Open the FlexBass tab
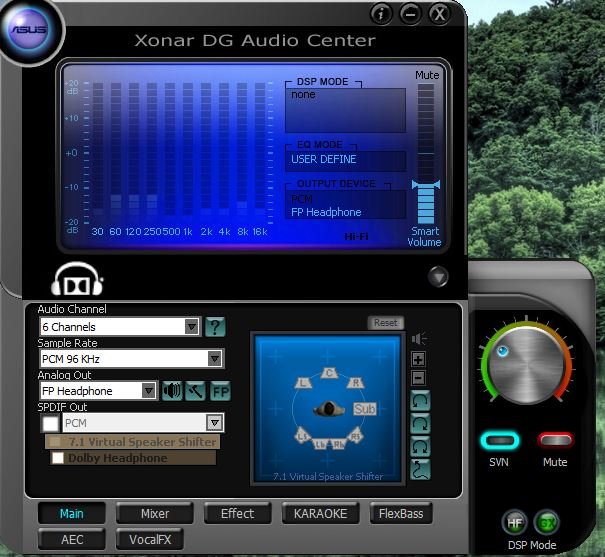 (x=401, y=513)
